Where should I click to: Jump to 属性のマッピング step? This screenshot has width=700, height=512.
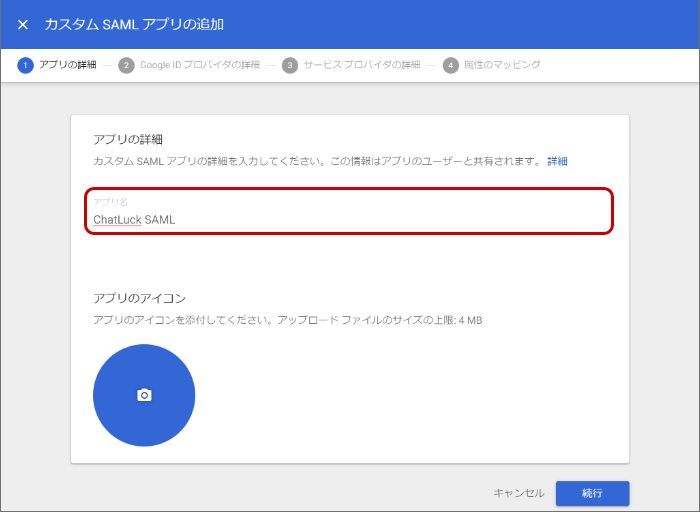(x=502, y=65)
